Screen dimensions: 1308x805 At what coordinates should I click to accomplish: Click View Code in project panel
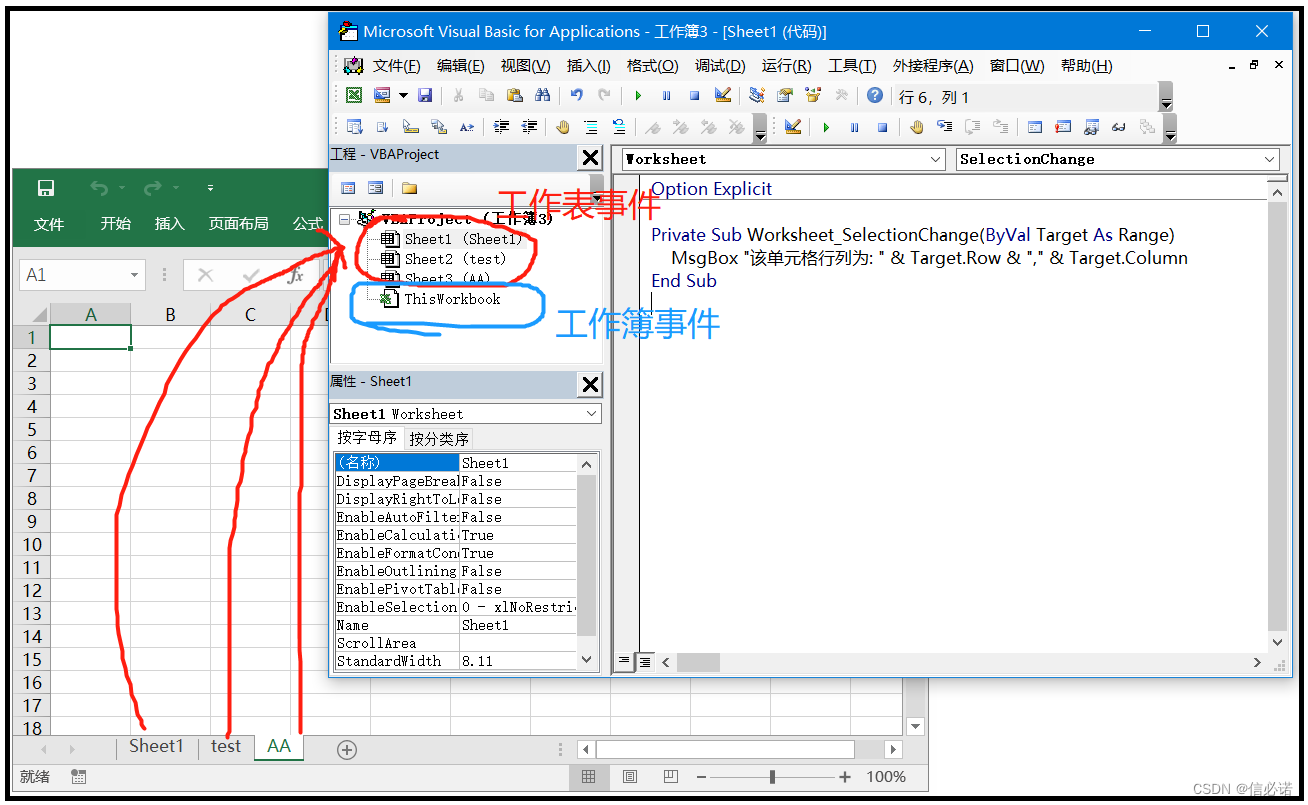(348, 188)
